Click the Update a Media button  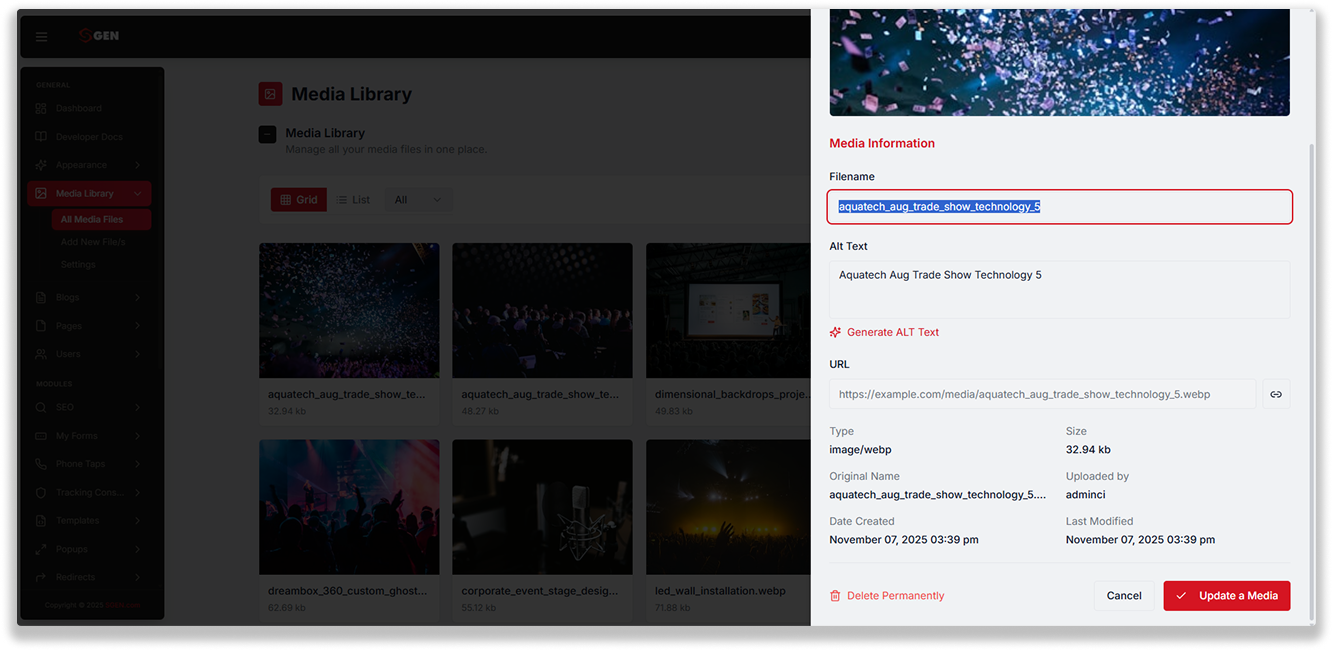pos(1227,596)
